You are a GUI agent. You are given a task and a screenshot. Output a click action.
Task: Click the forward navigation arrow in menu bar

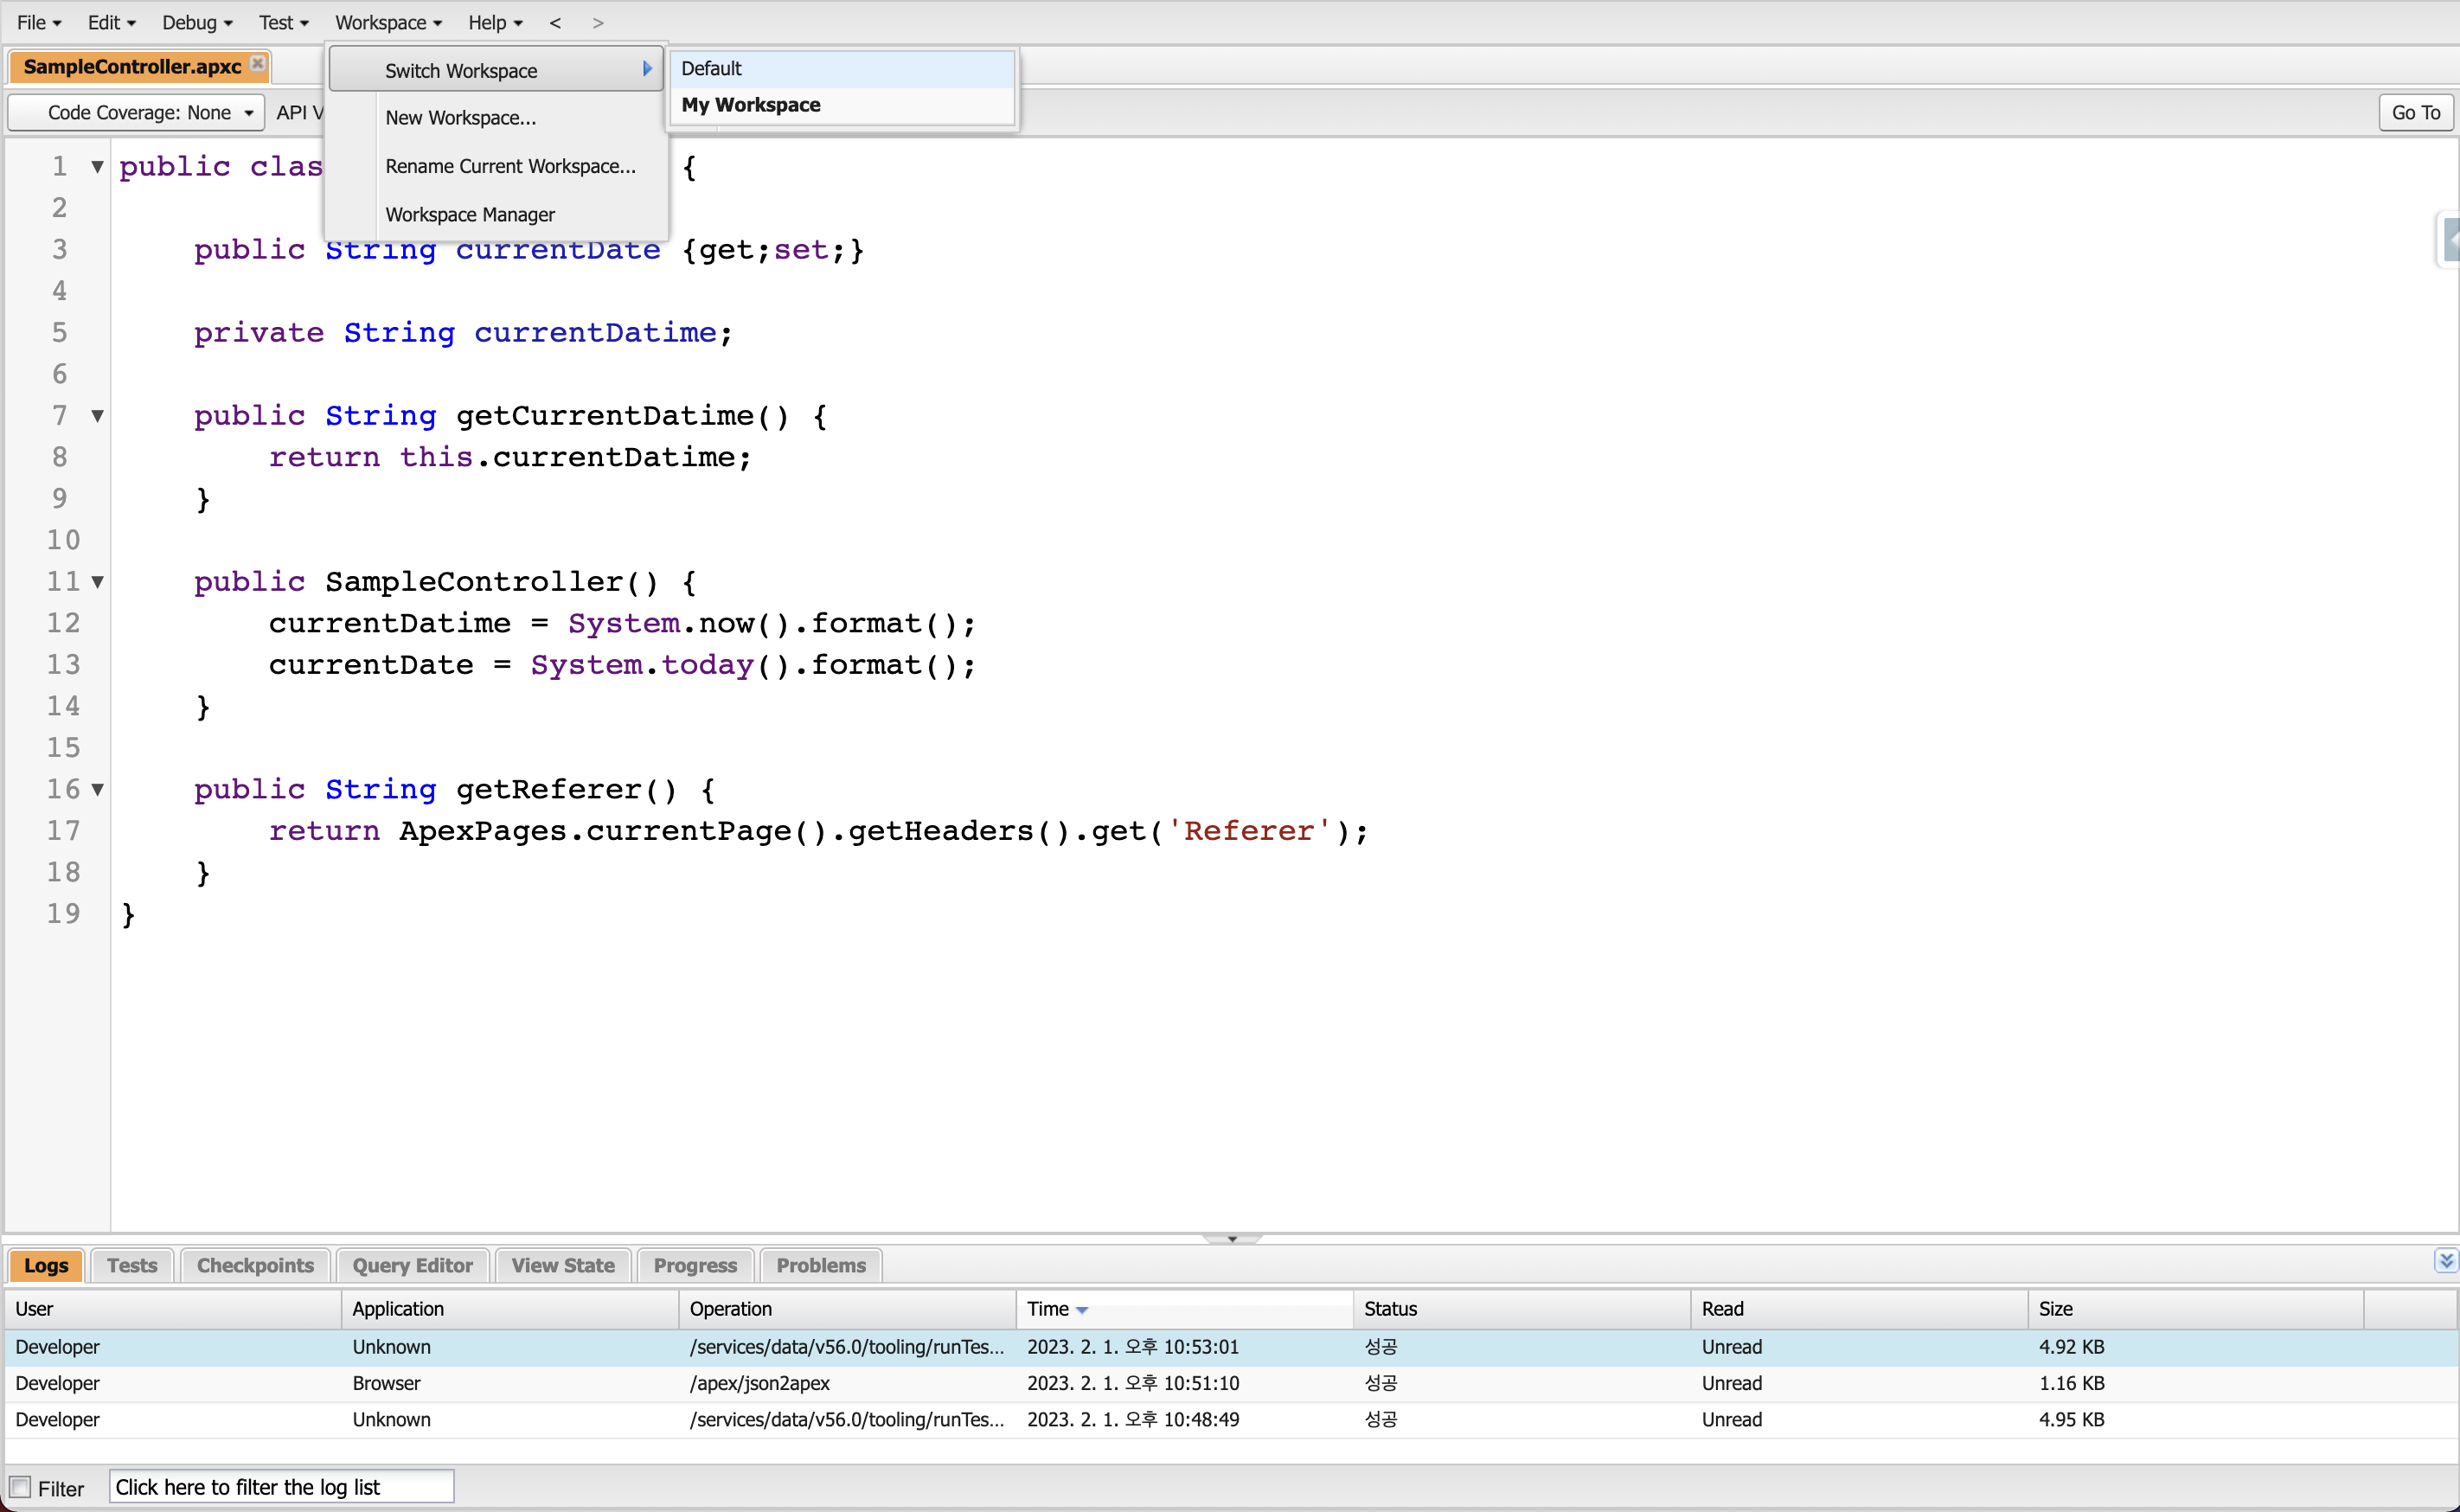[598, 22]
